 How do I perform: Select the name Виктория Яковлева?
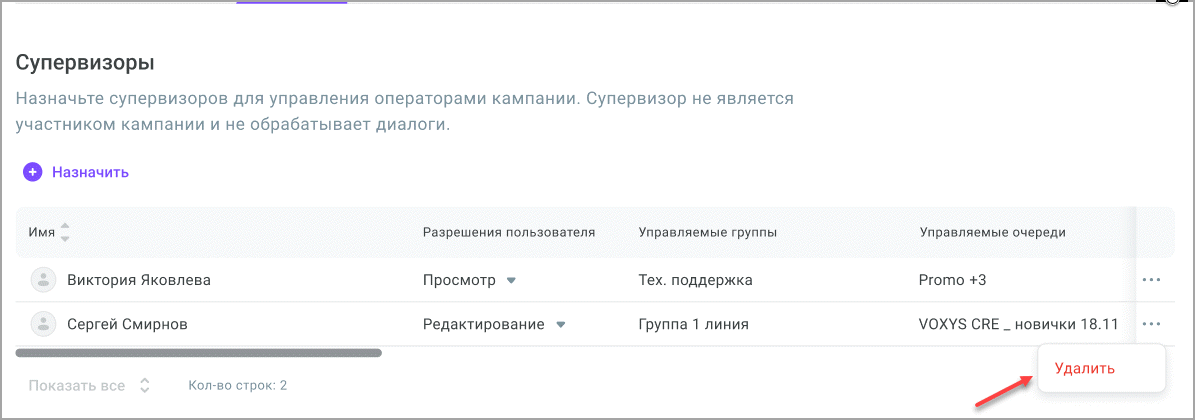tap(139, 280)
